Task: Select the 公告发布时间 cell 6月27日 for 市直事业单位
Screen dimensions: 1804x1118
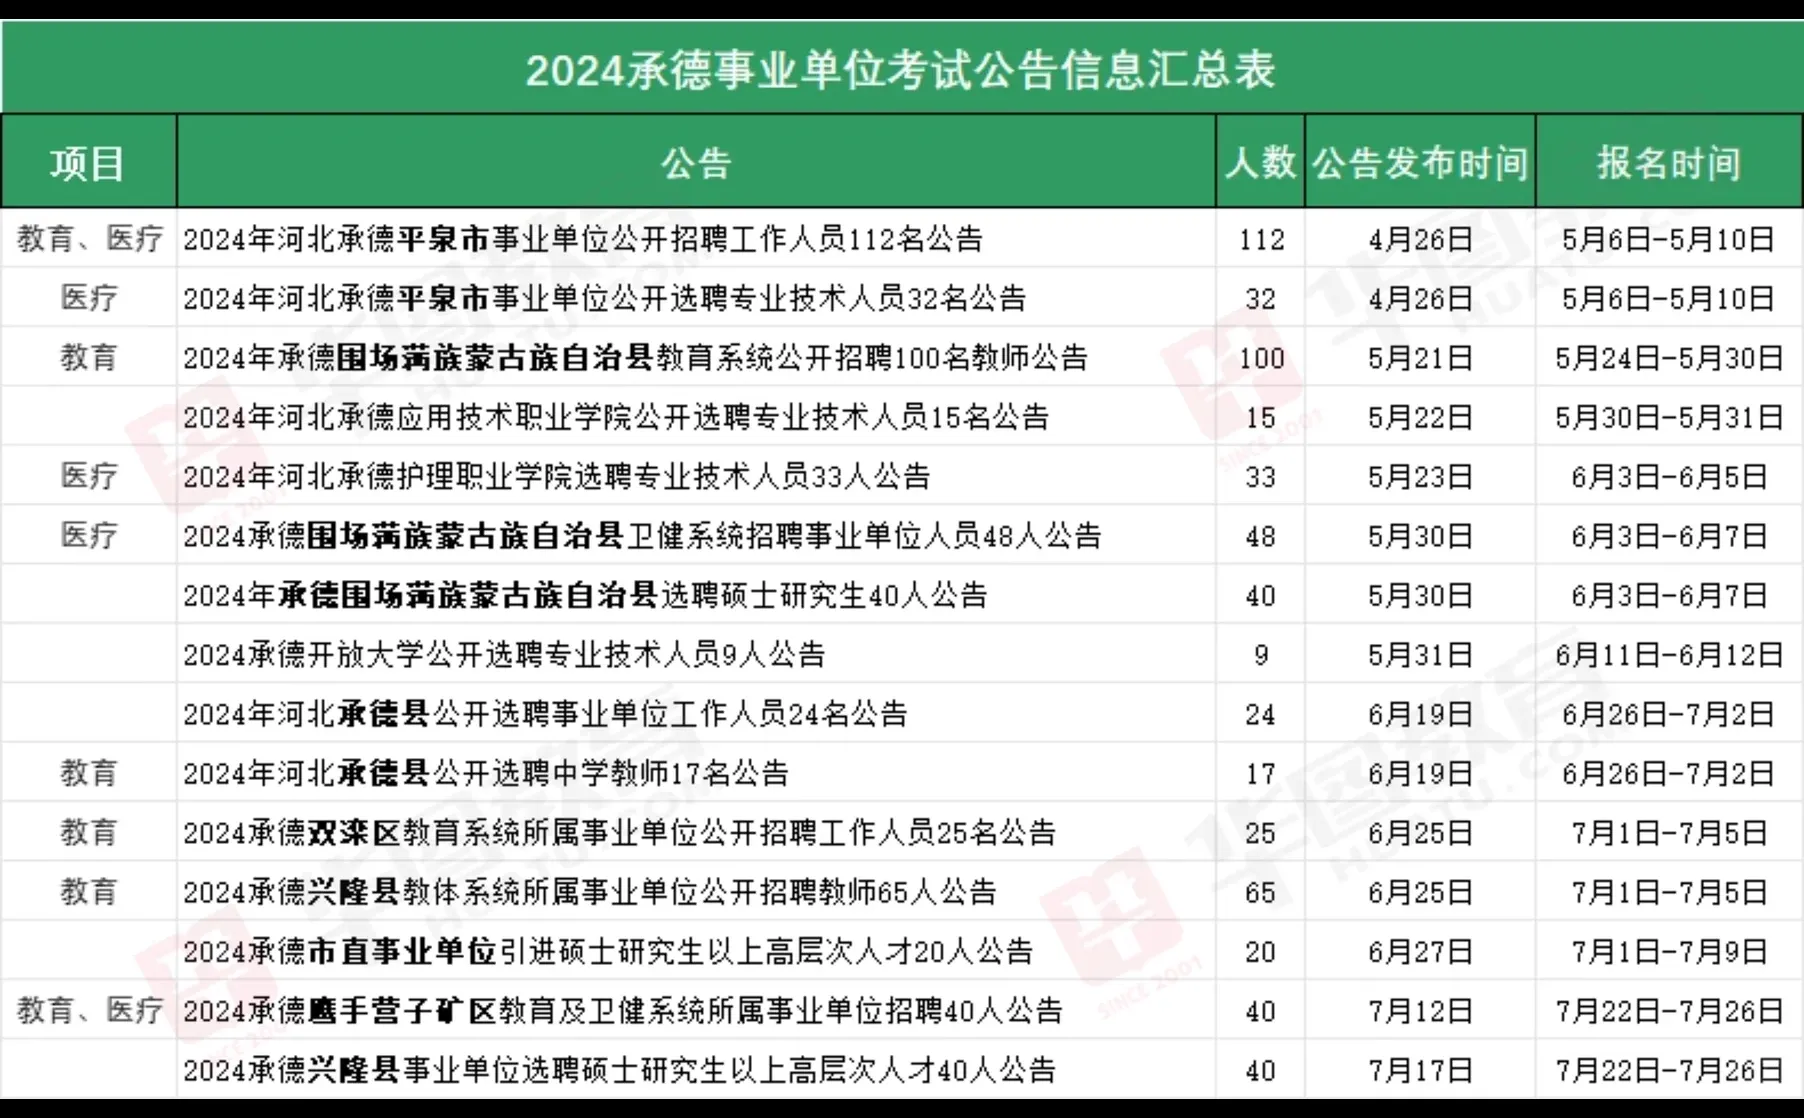Action: (x=1420, y=951)
